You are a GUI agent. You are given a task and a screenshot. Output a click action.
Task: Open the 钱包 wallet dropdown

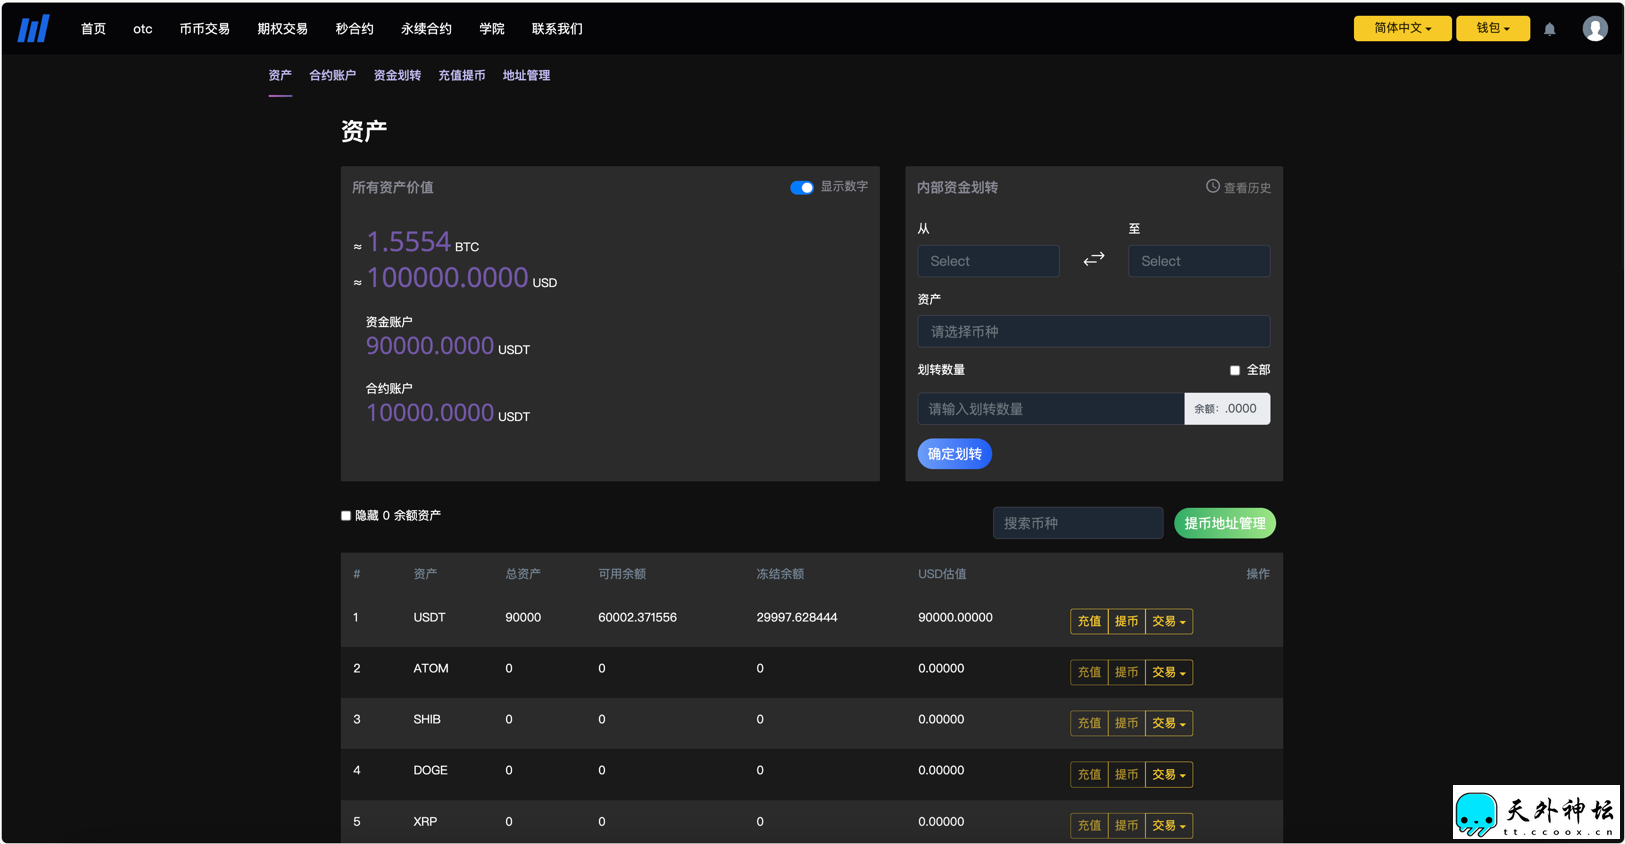(x=1493, y=28)
